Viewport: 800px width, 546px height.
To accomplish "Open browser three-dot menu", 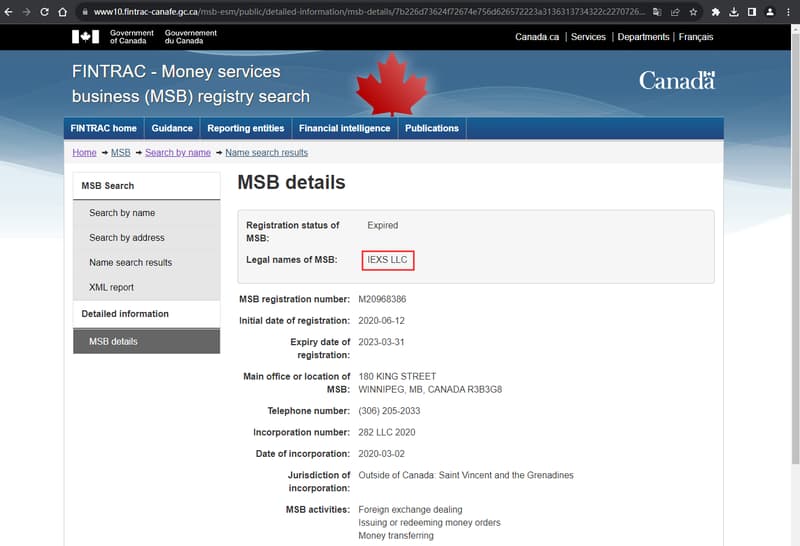I will point(788,12).
